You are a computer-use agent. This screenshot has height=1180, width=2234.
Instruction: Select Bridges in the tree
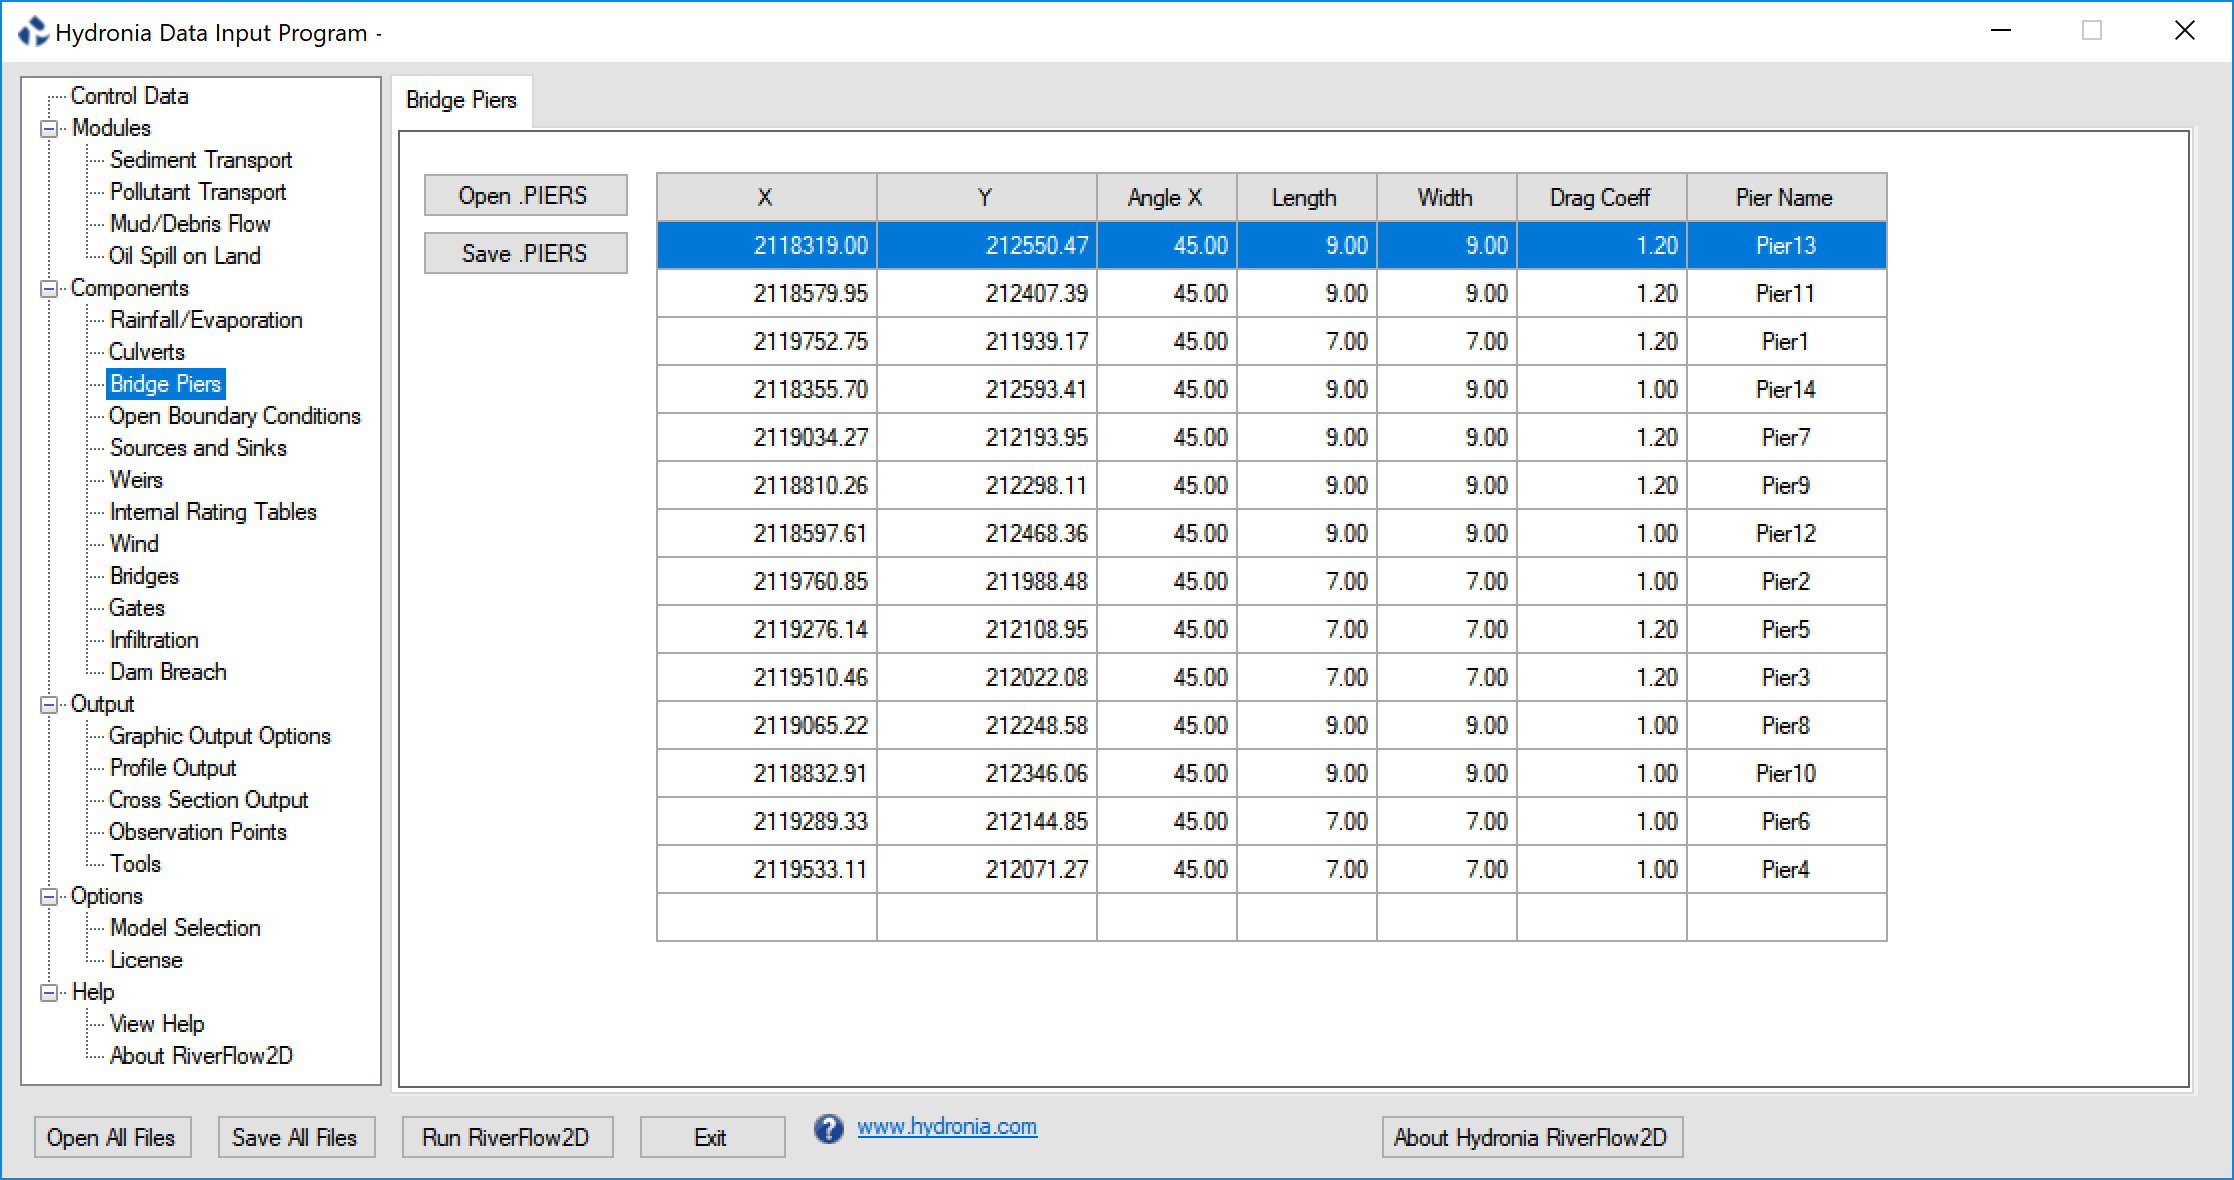144,576
